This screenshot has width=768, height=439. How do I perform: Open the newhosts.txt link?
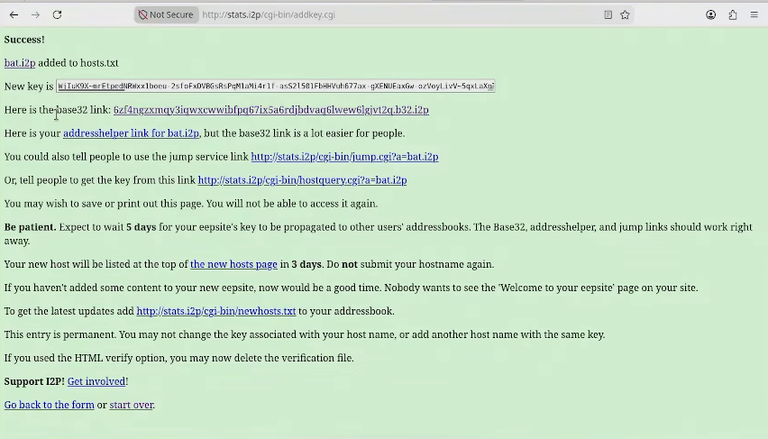click(x=216, y=311)
